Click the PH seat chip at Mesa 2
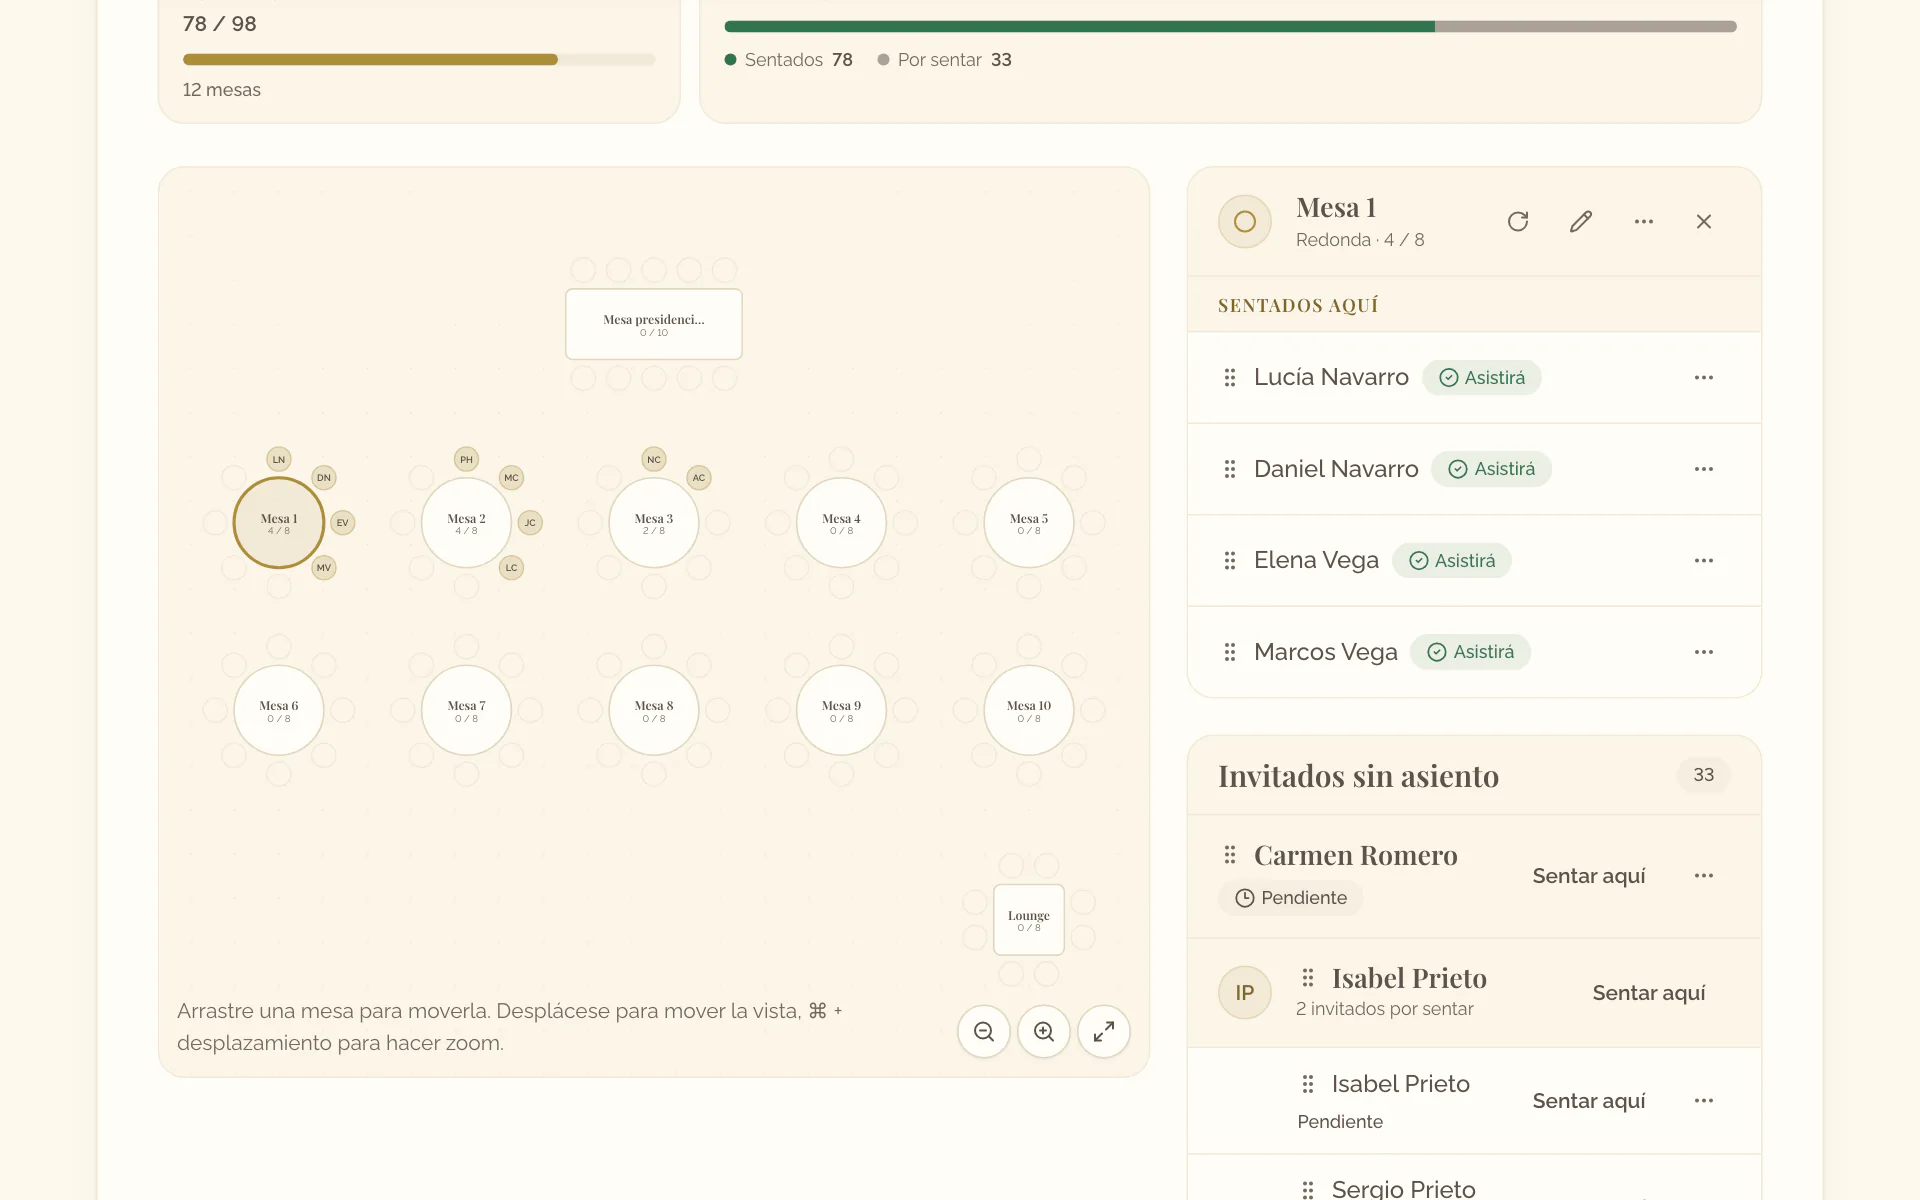The width and height of the screenshot is (1920, 1200). (466, 459)
